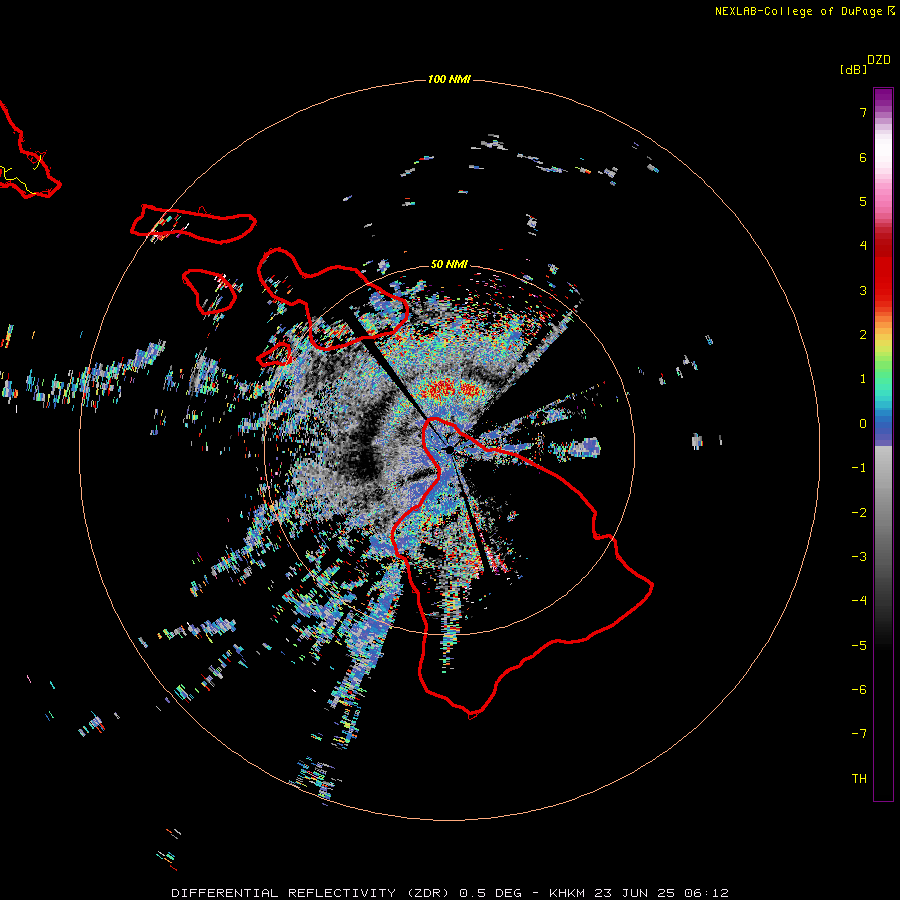Image resolution: width=900 pixels, height=900 pixels.
Task: Click the 6 value on the color scale
Action: click(x=863, y=157)
